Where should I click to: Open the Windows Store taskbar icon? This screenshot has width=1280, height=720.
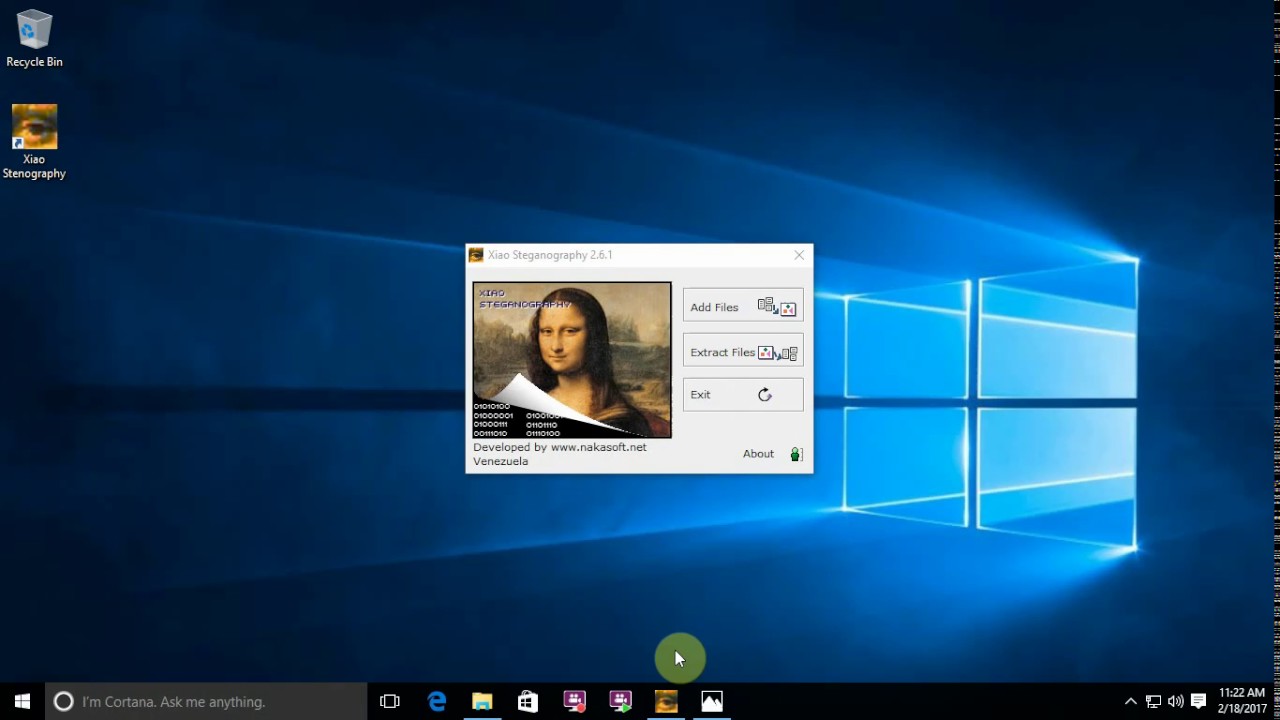click(x=528, y=701)
